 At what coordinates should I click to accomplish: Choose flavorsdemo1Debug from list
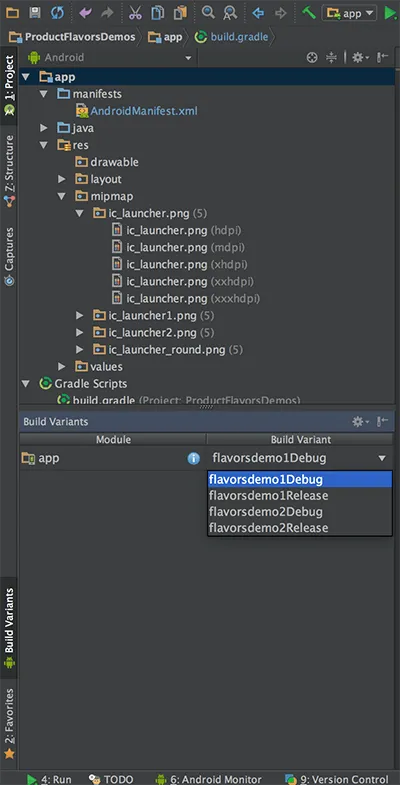(299, 480)
